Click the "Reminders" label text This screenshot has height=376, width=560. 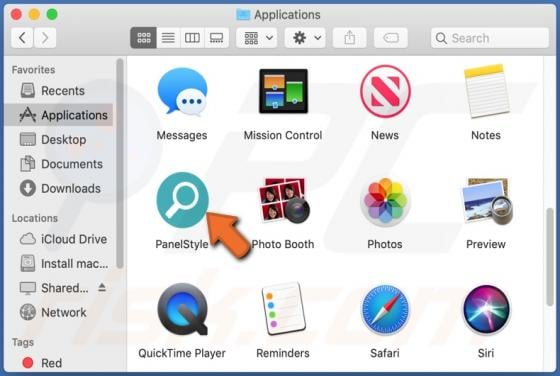click(283, 353)
